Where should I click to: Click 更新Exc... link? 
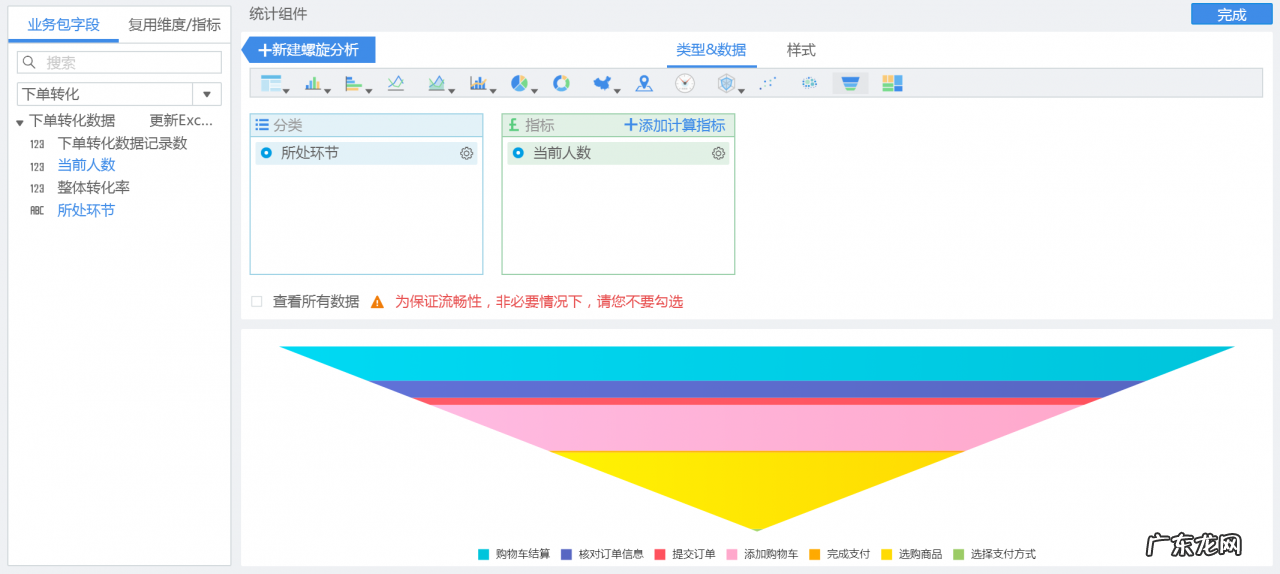point(181,120)
